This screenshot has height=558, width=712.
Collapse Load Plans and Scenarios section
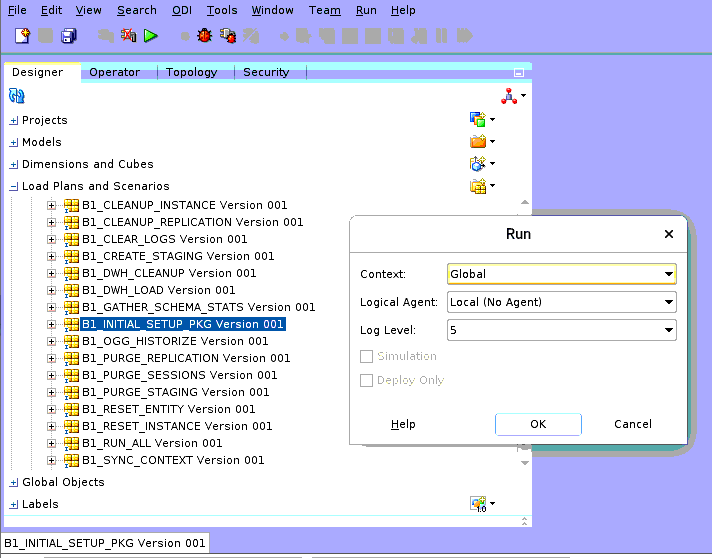14,186
